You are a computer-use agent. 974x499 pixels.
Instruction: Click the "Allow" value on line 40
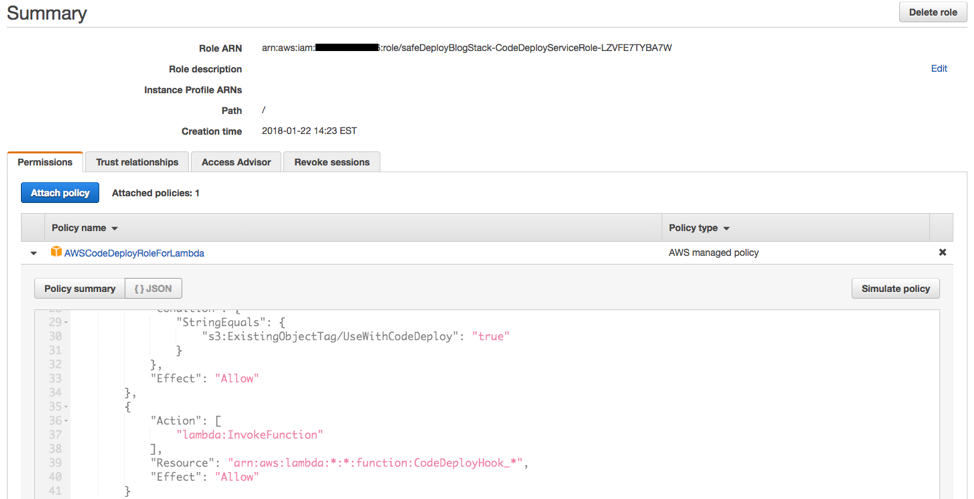click(x=235, y=477)
